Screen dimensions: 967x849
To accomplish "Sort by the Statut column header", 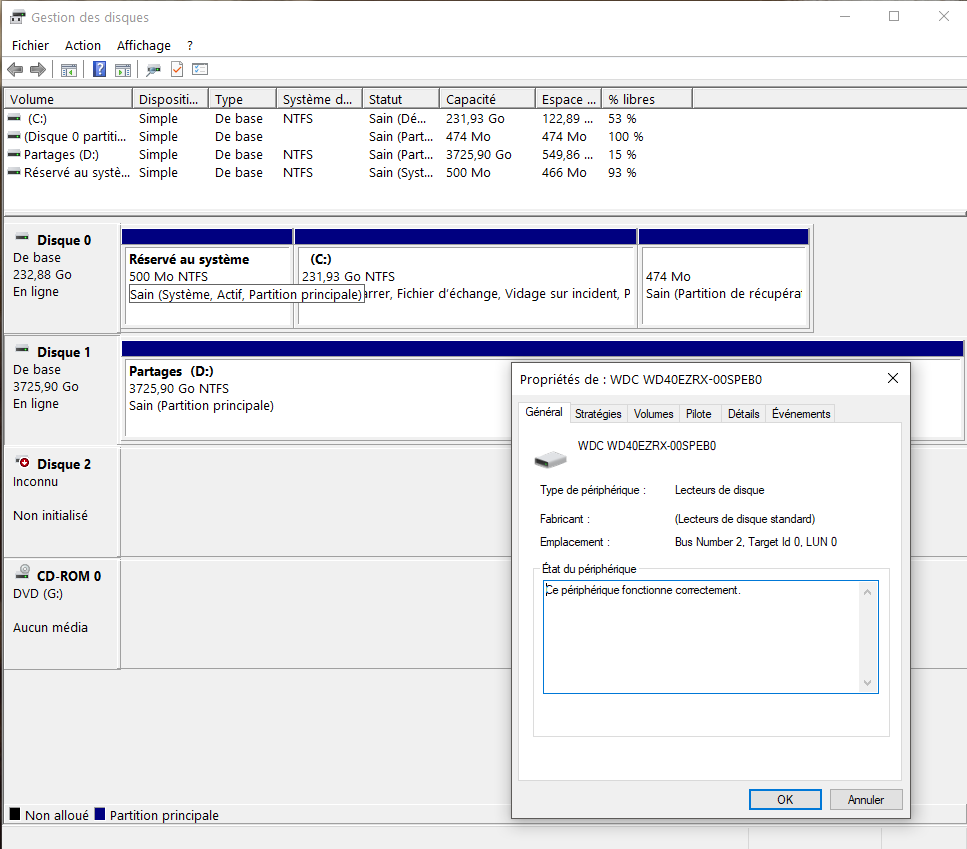I will click(x=401, y=99).
